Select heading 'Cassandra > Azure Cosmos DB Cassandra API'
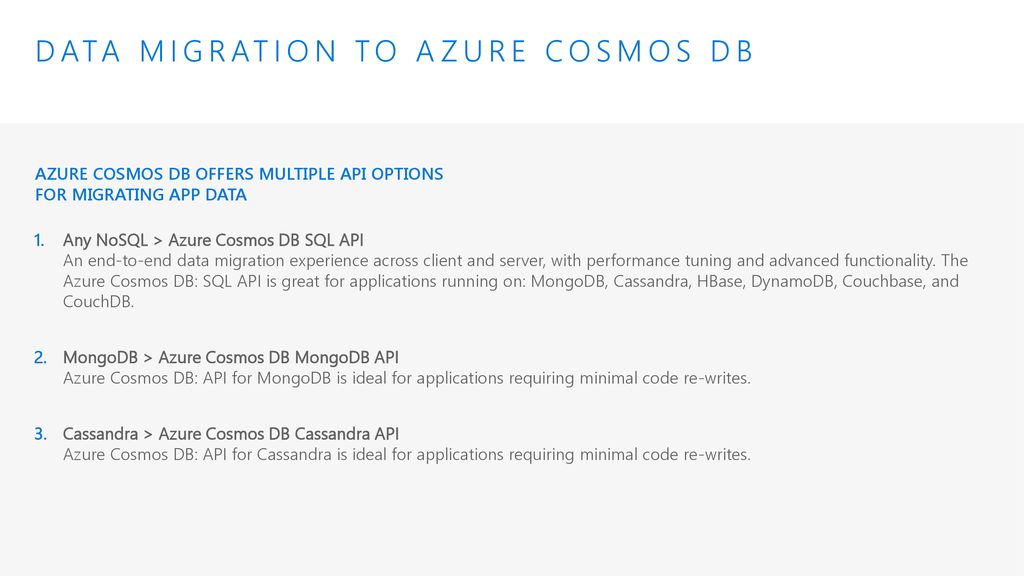 click(231, 434)
